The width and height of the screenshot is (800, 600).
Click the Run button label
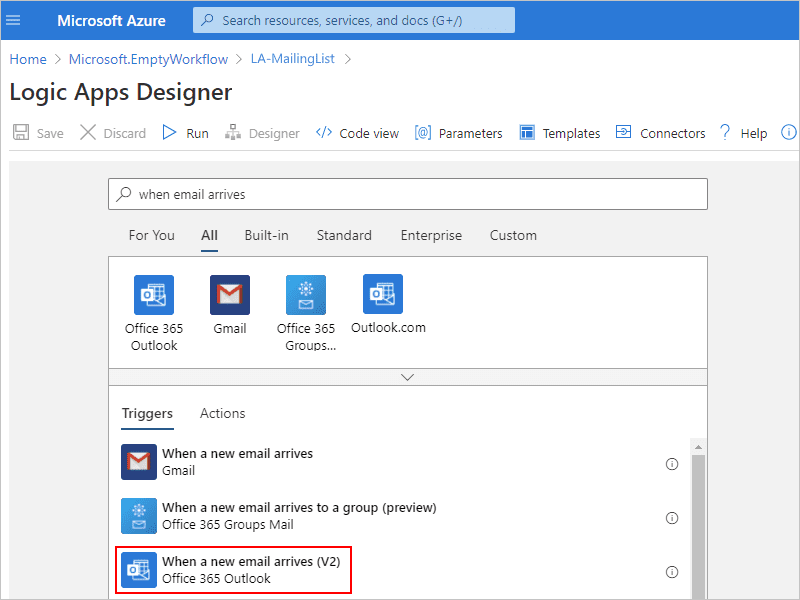tap(197, 133)
